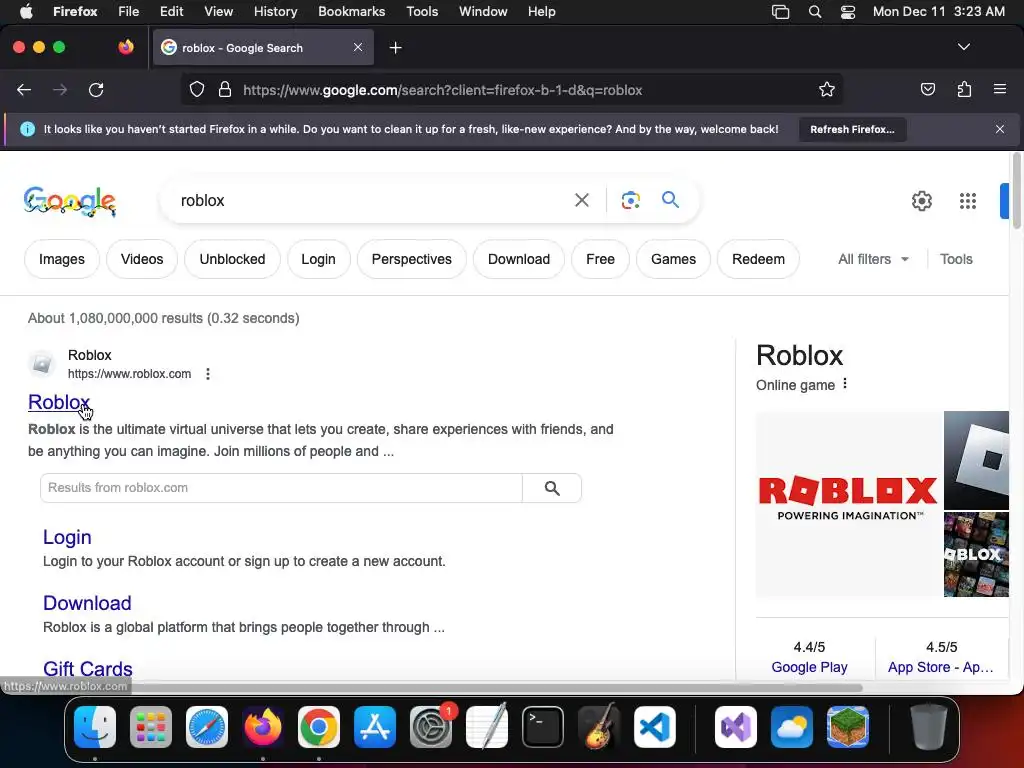Click the magnifier in roblox.com site search

552,488
